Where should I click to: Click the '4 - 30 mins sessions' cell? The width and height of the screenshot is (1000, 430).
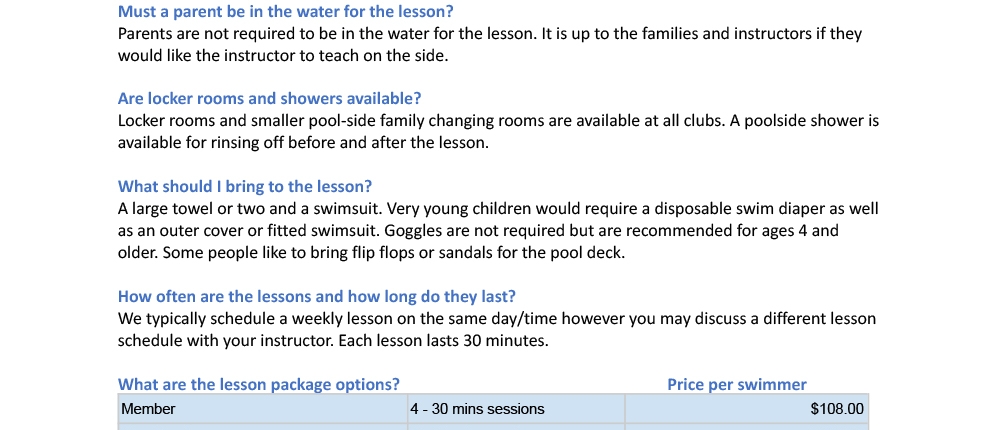point(517,409)
